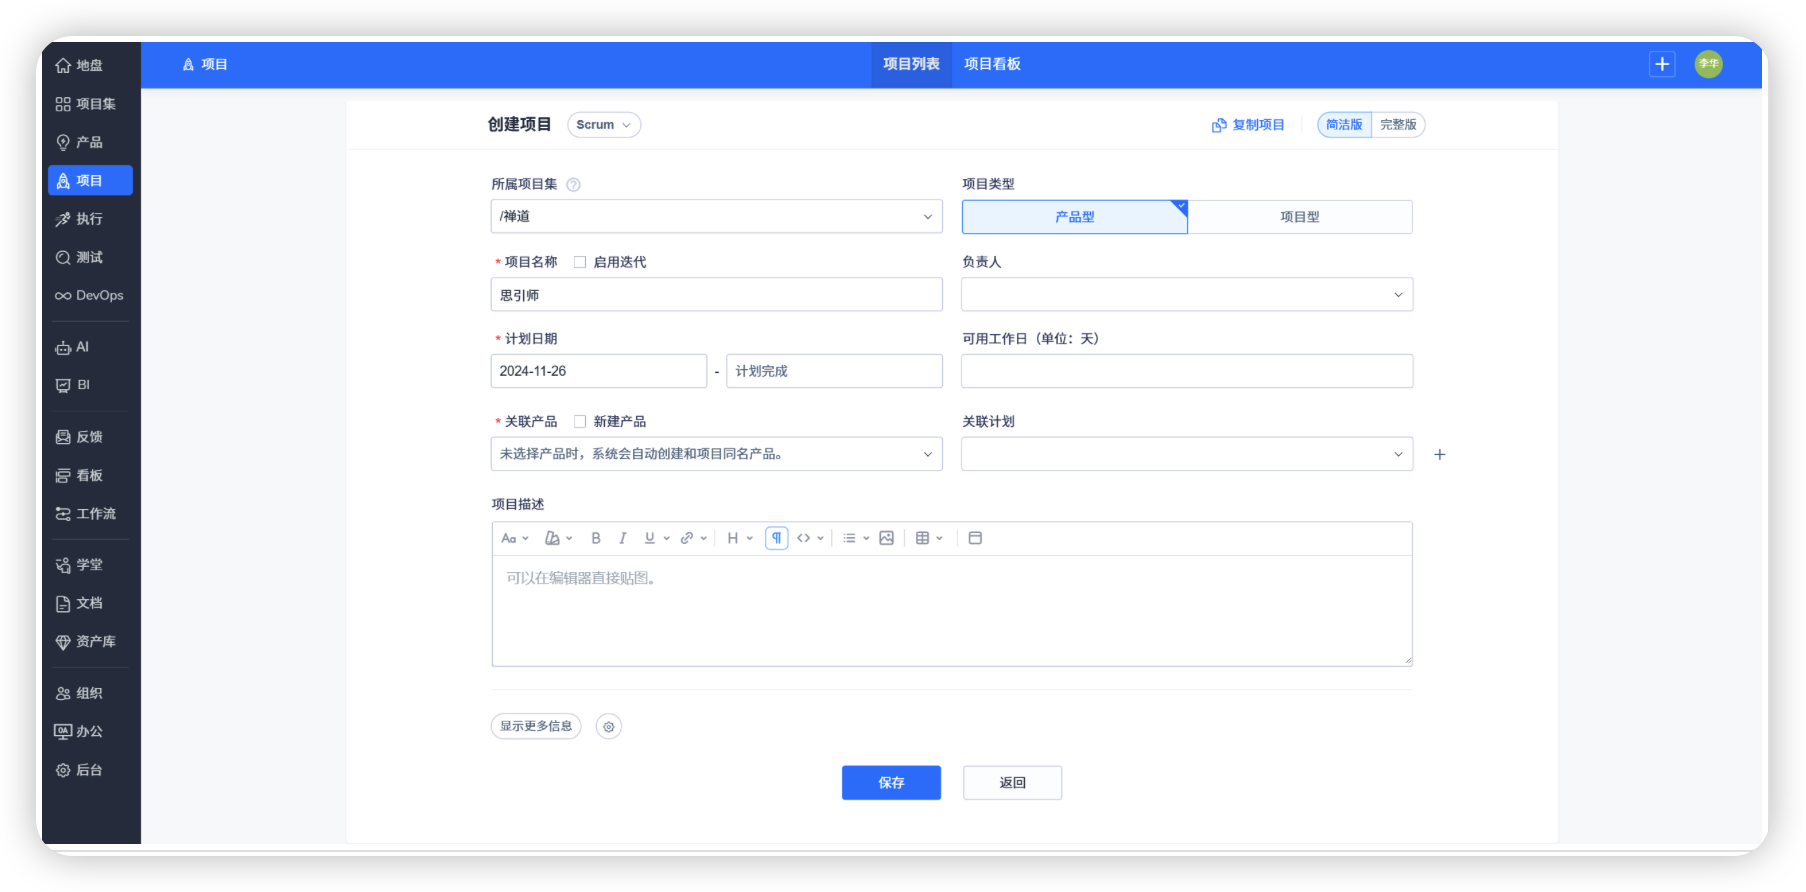This screenshot has width=1806, height=892.
Task: Click the plus icon next to 关联计划
Action: click(x=1440, y=454)
